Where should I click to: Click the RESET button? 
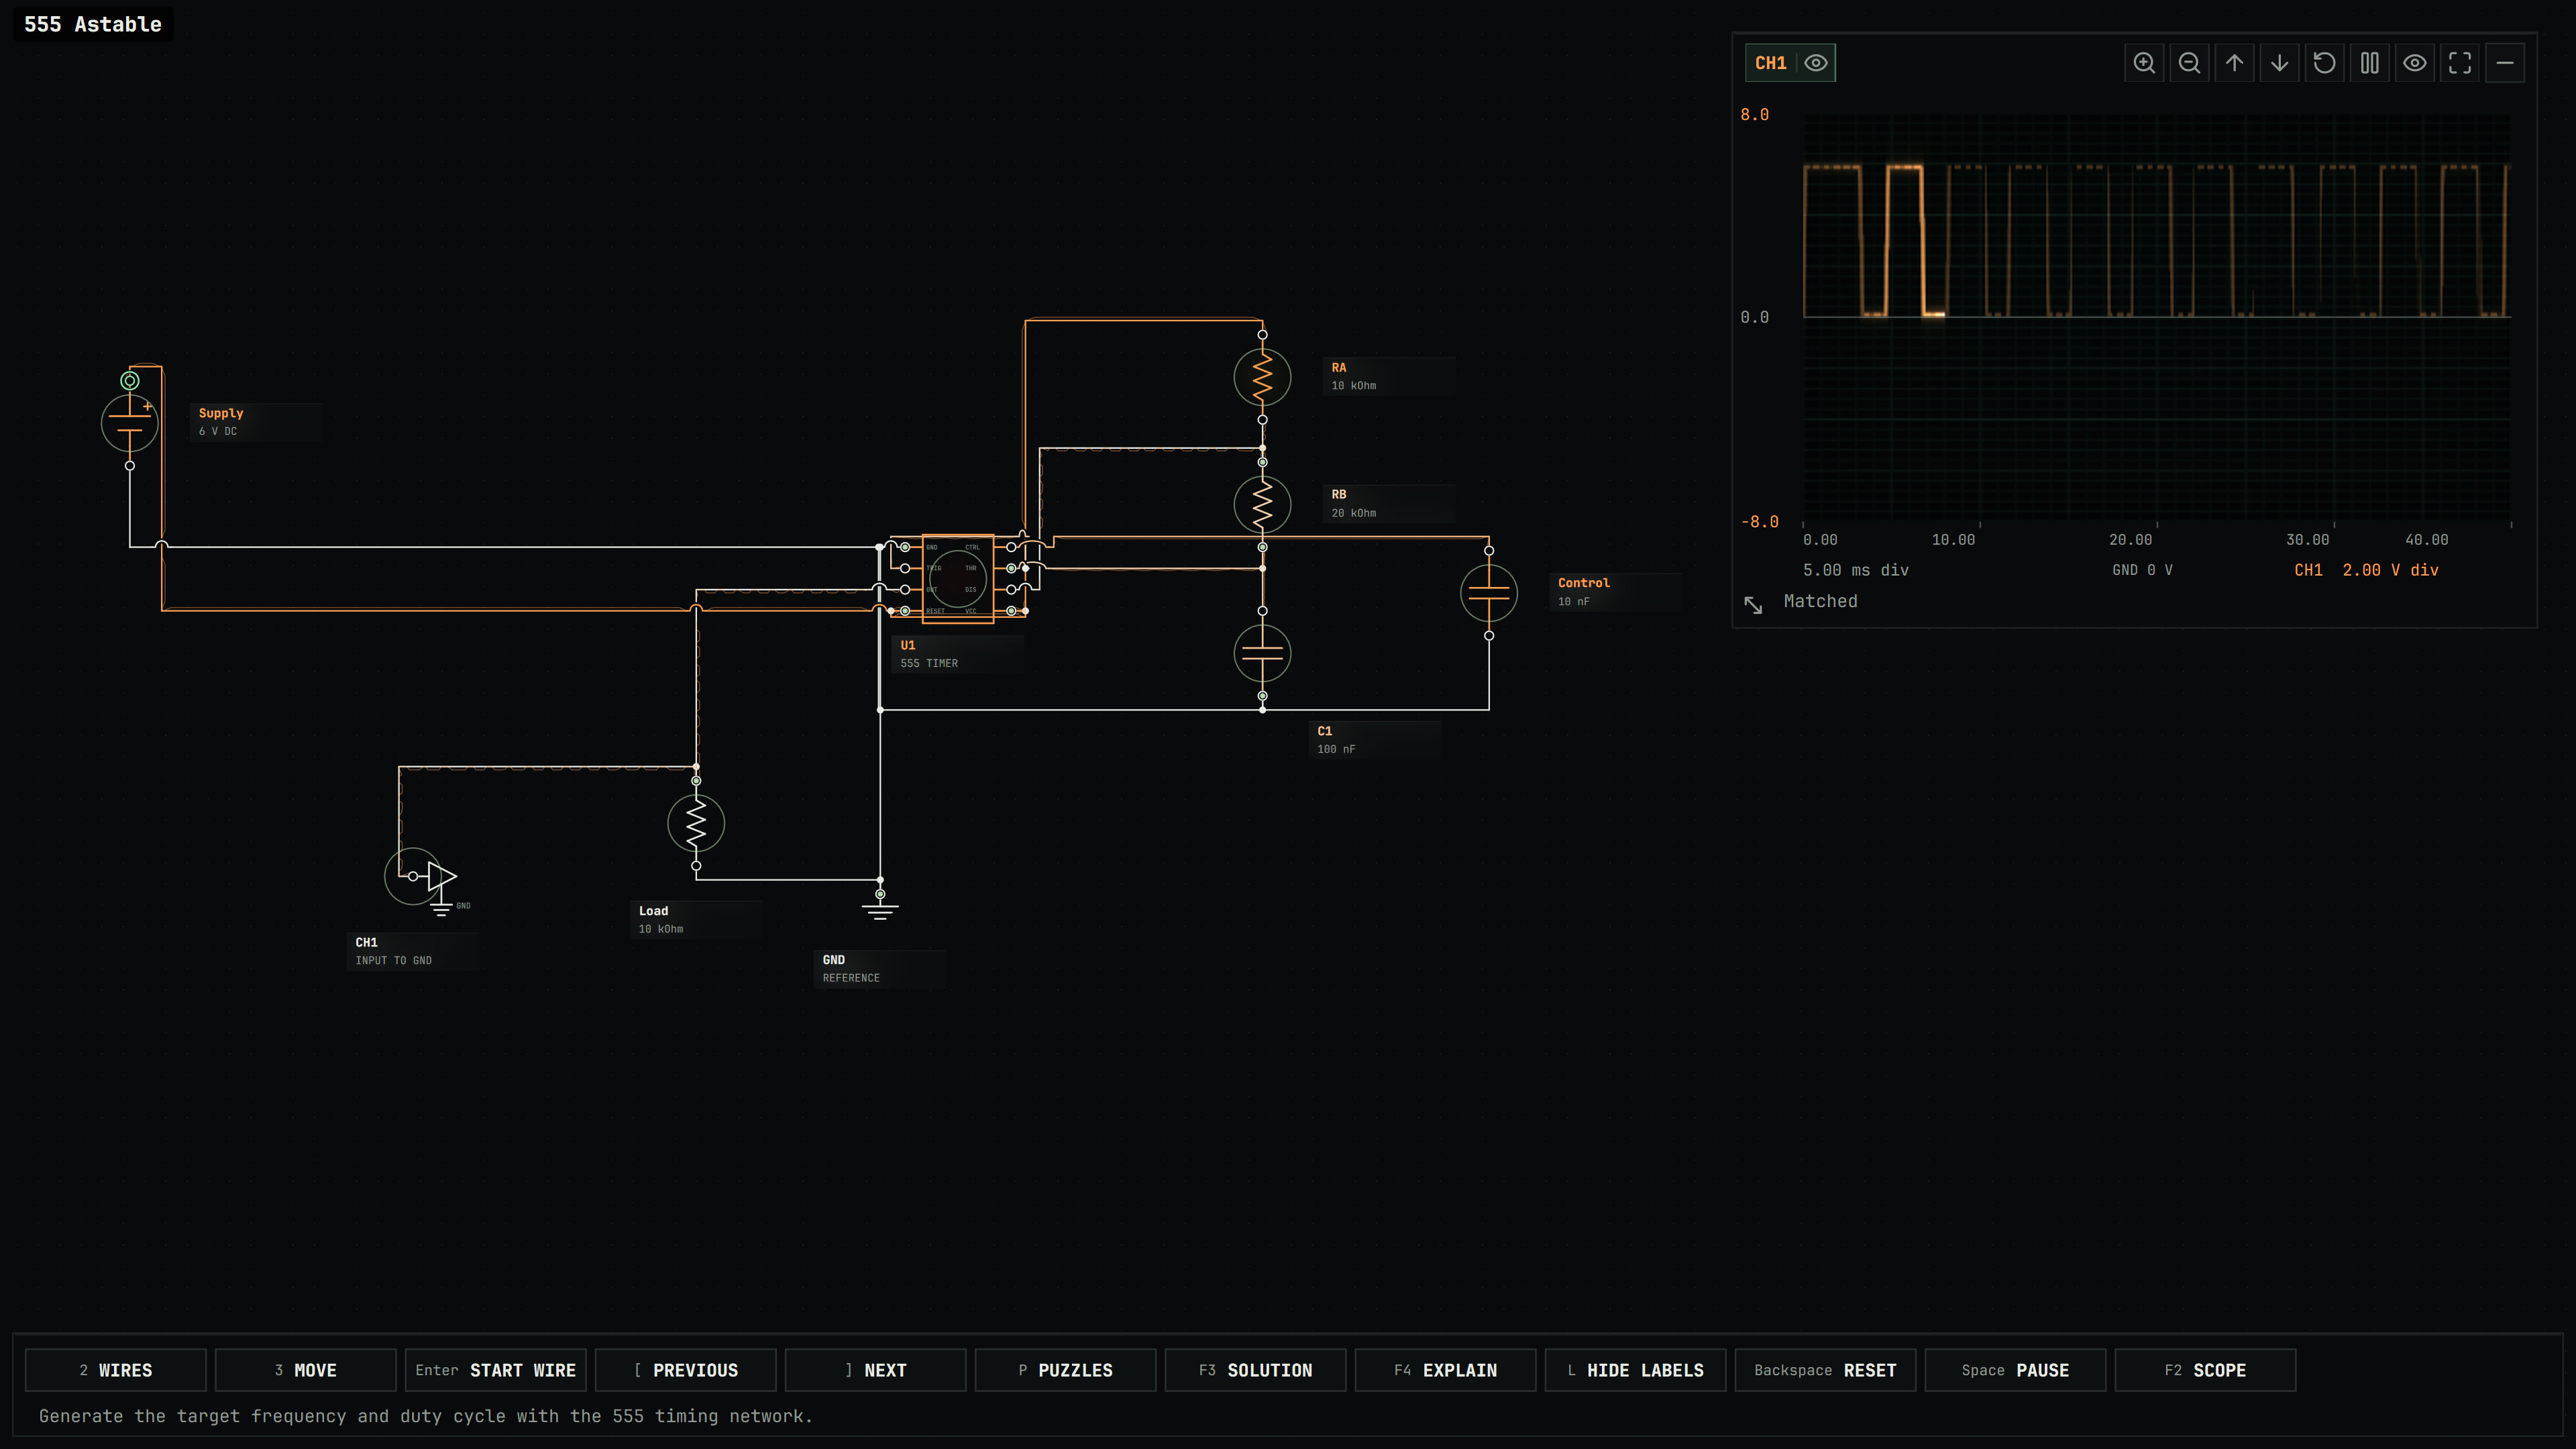(1826, 1370)
